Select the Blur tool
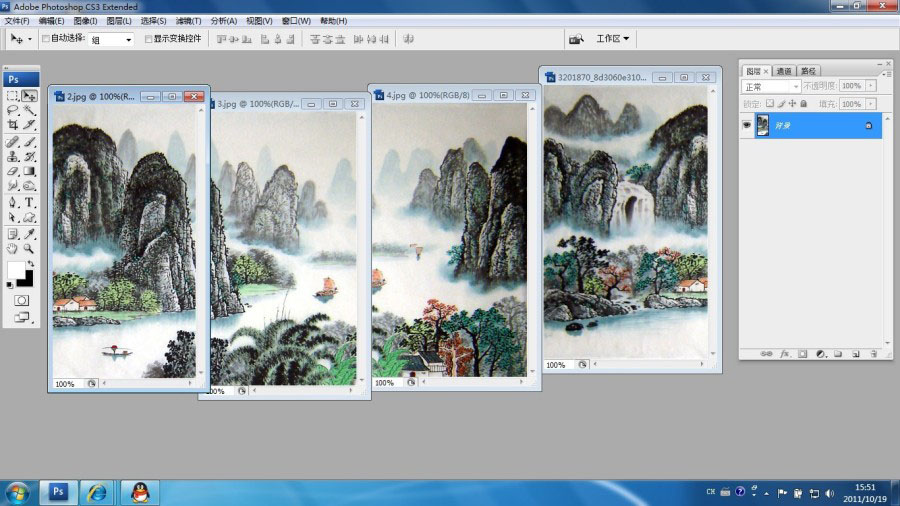The image size is (900, 506). pos(13,185)
